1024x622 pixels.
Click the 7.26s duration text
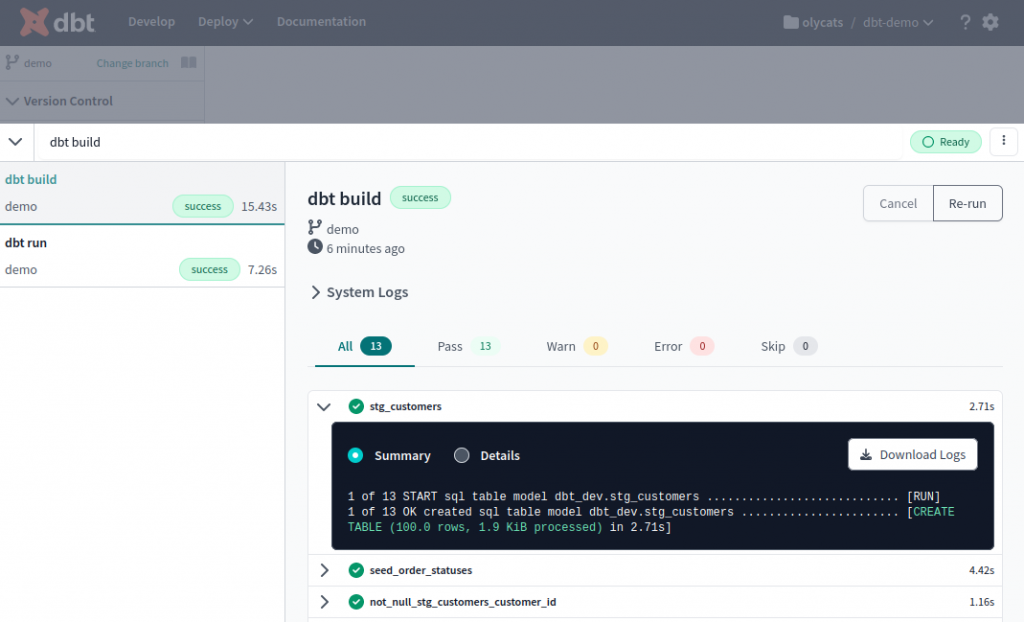(x=262, y=269)
